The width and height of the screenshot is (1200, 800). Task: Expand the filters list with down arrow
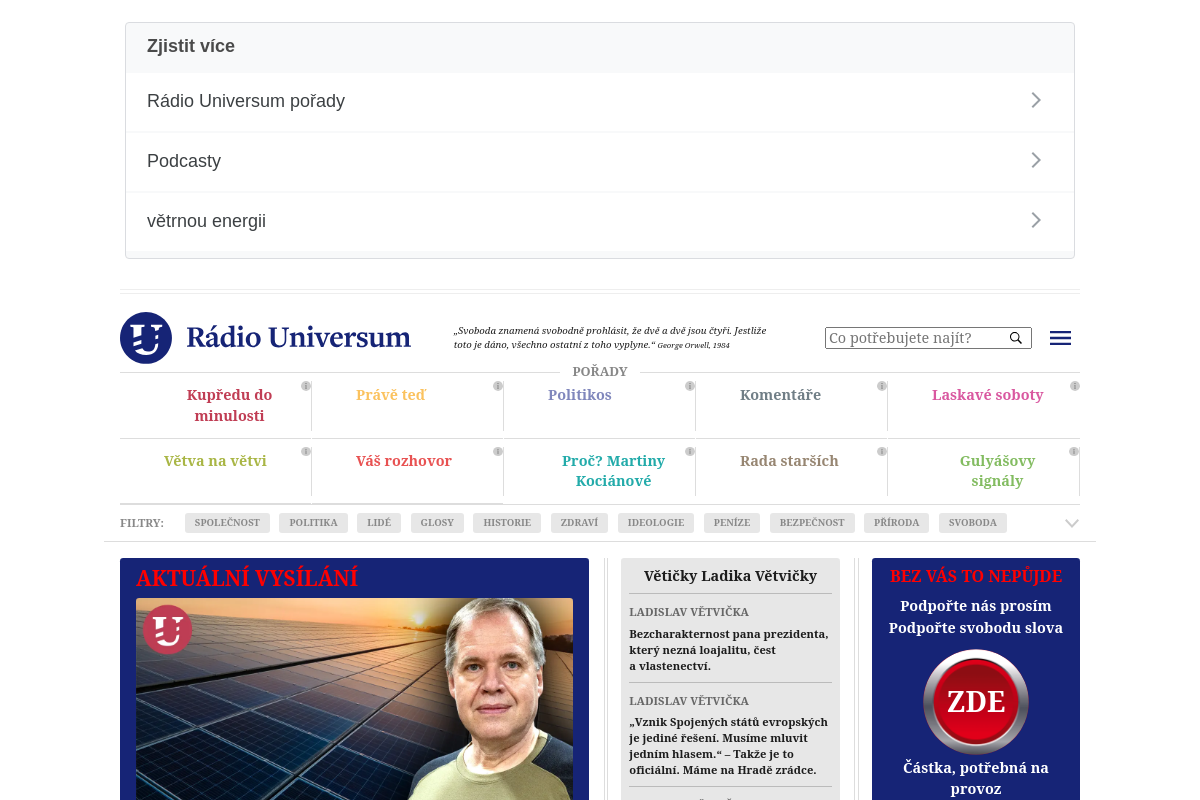(1072, 523)
